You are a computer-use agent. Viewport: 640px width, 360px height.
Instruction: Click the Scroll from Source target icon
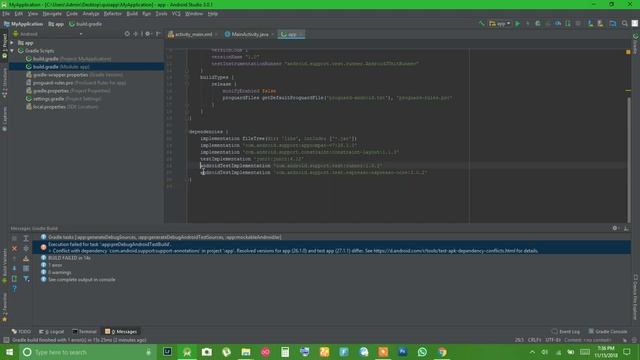tap(127, 34)
